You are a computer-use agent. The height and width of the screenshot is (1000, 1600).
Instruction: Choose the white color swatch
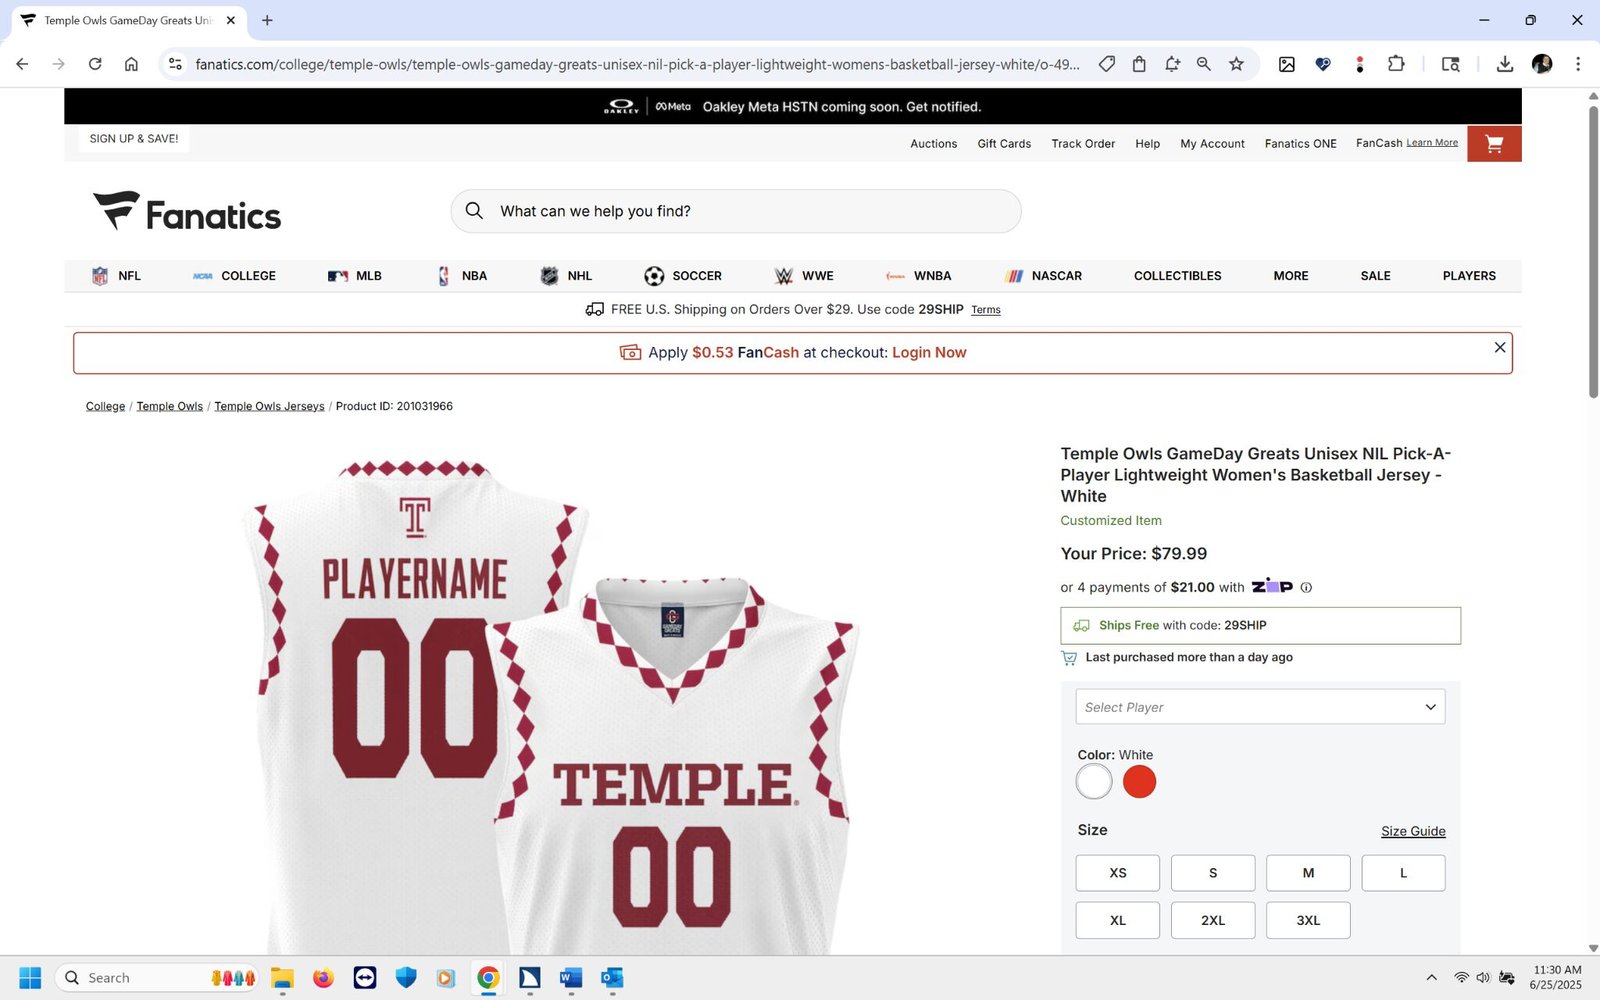pos(1094,782)
